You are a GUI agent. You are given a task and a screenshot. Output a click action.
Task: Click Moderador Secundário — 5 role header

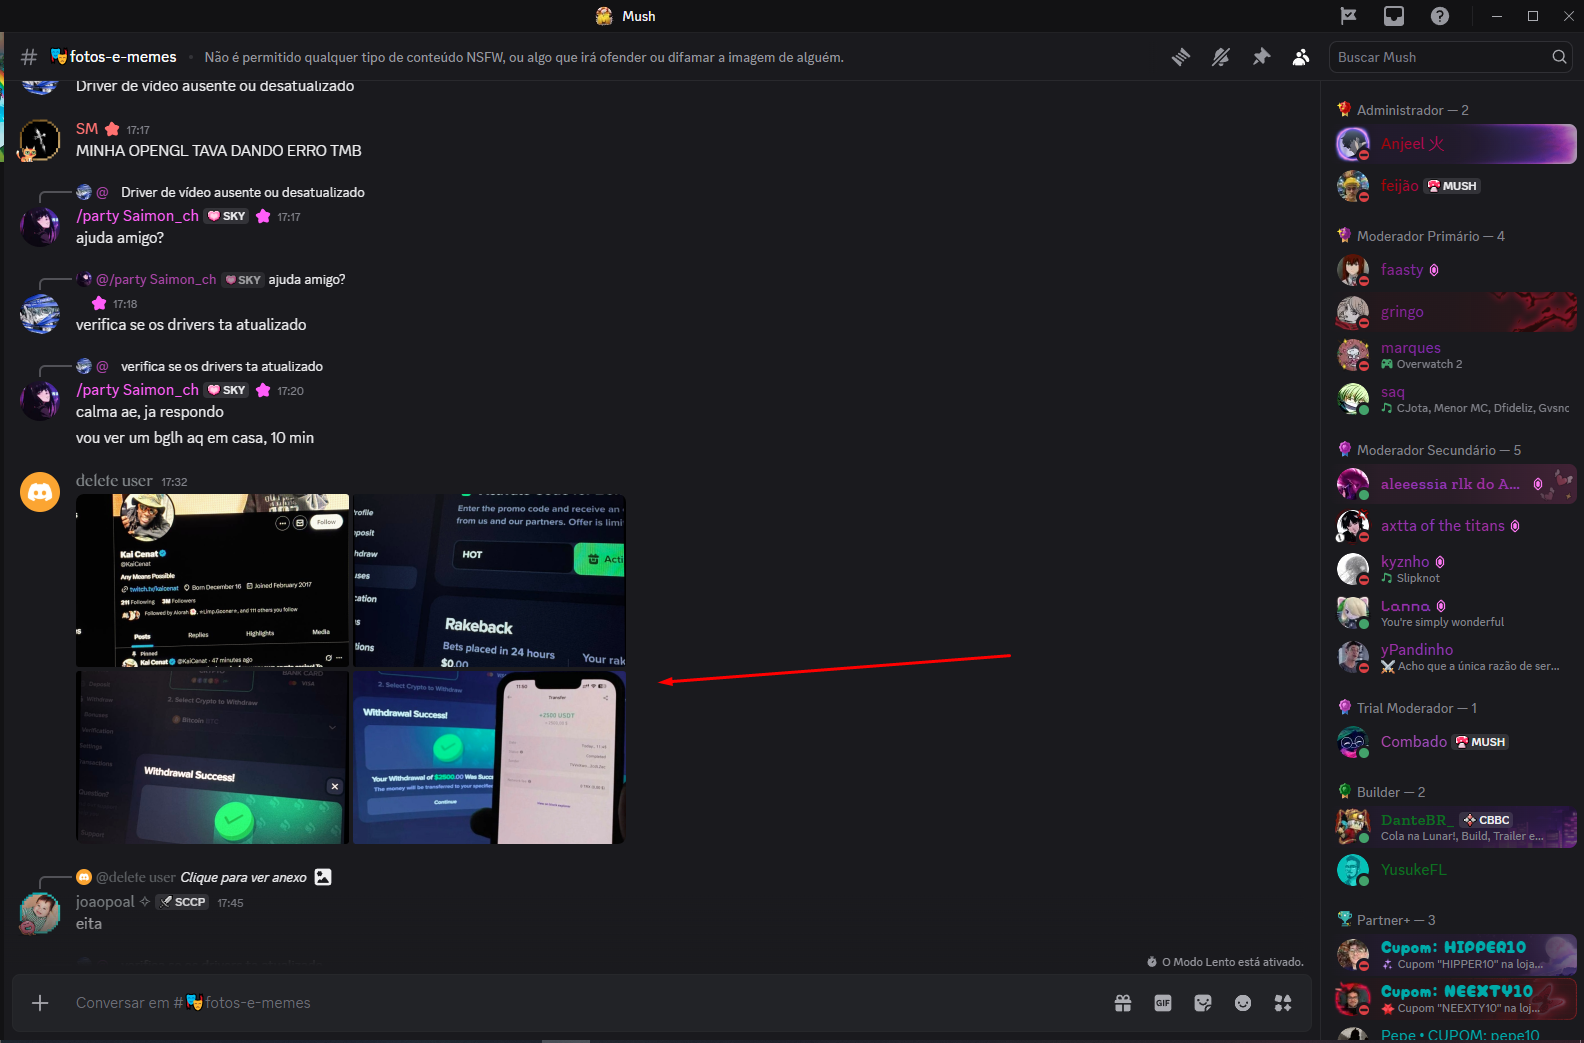(1438, 450)
